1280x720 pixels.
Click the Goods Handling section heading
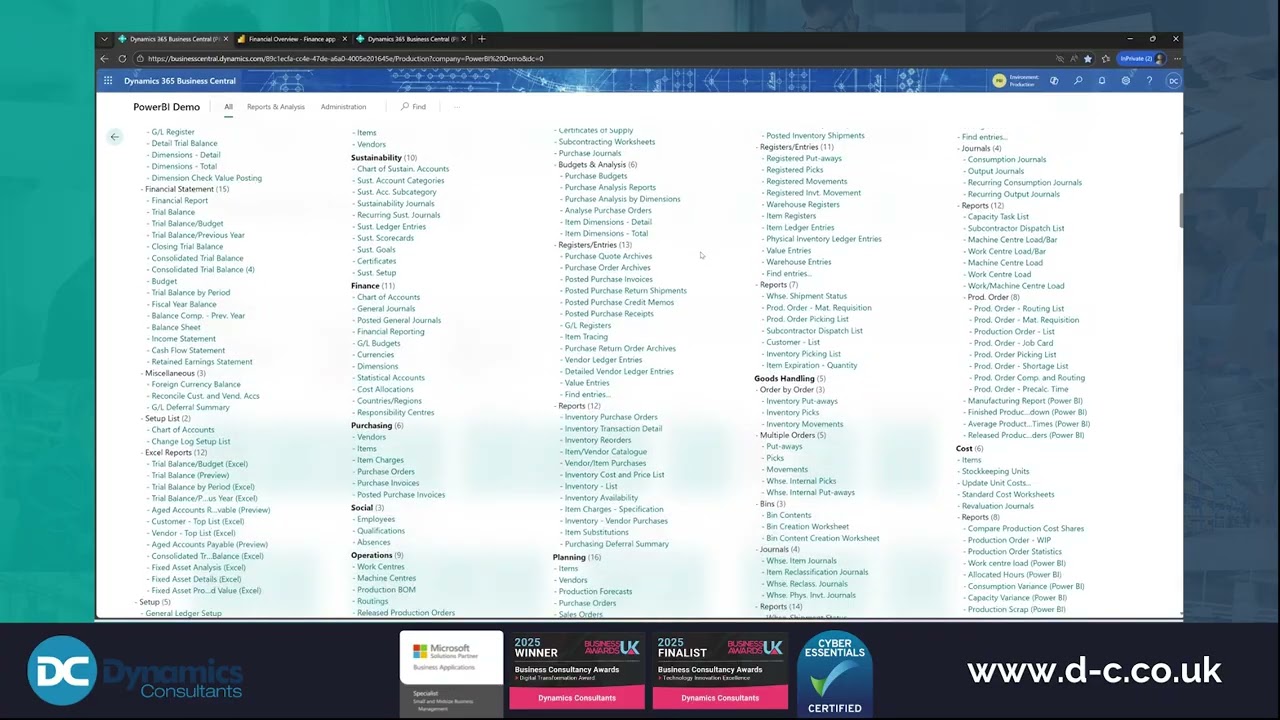tap(784, 379)
